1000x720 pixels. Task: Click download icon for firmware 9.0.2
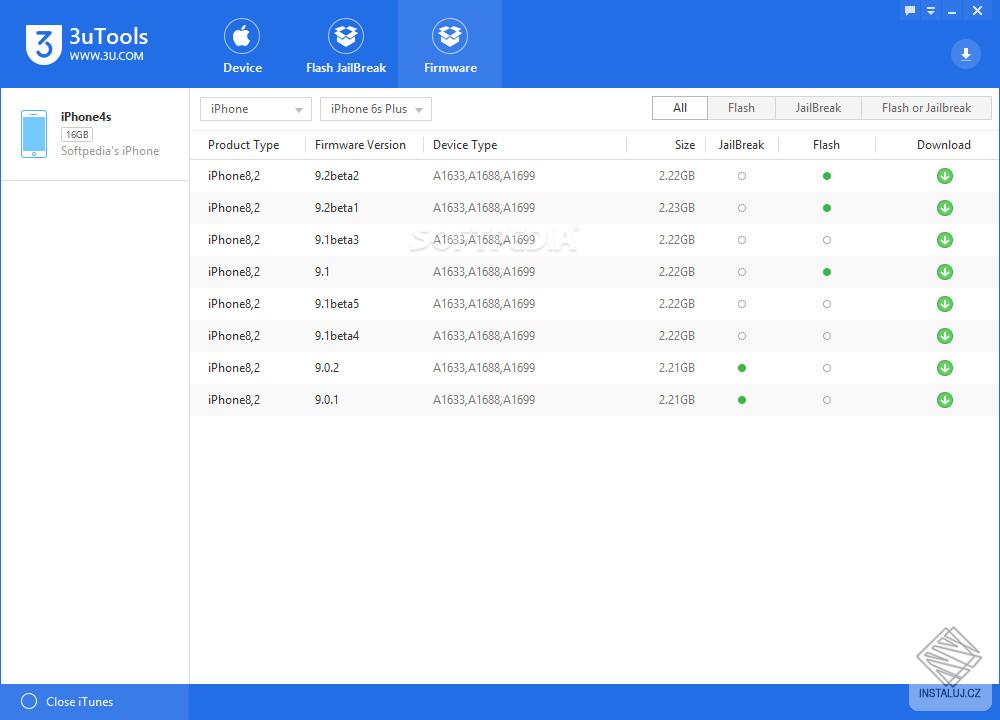[944, 368]
